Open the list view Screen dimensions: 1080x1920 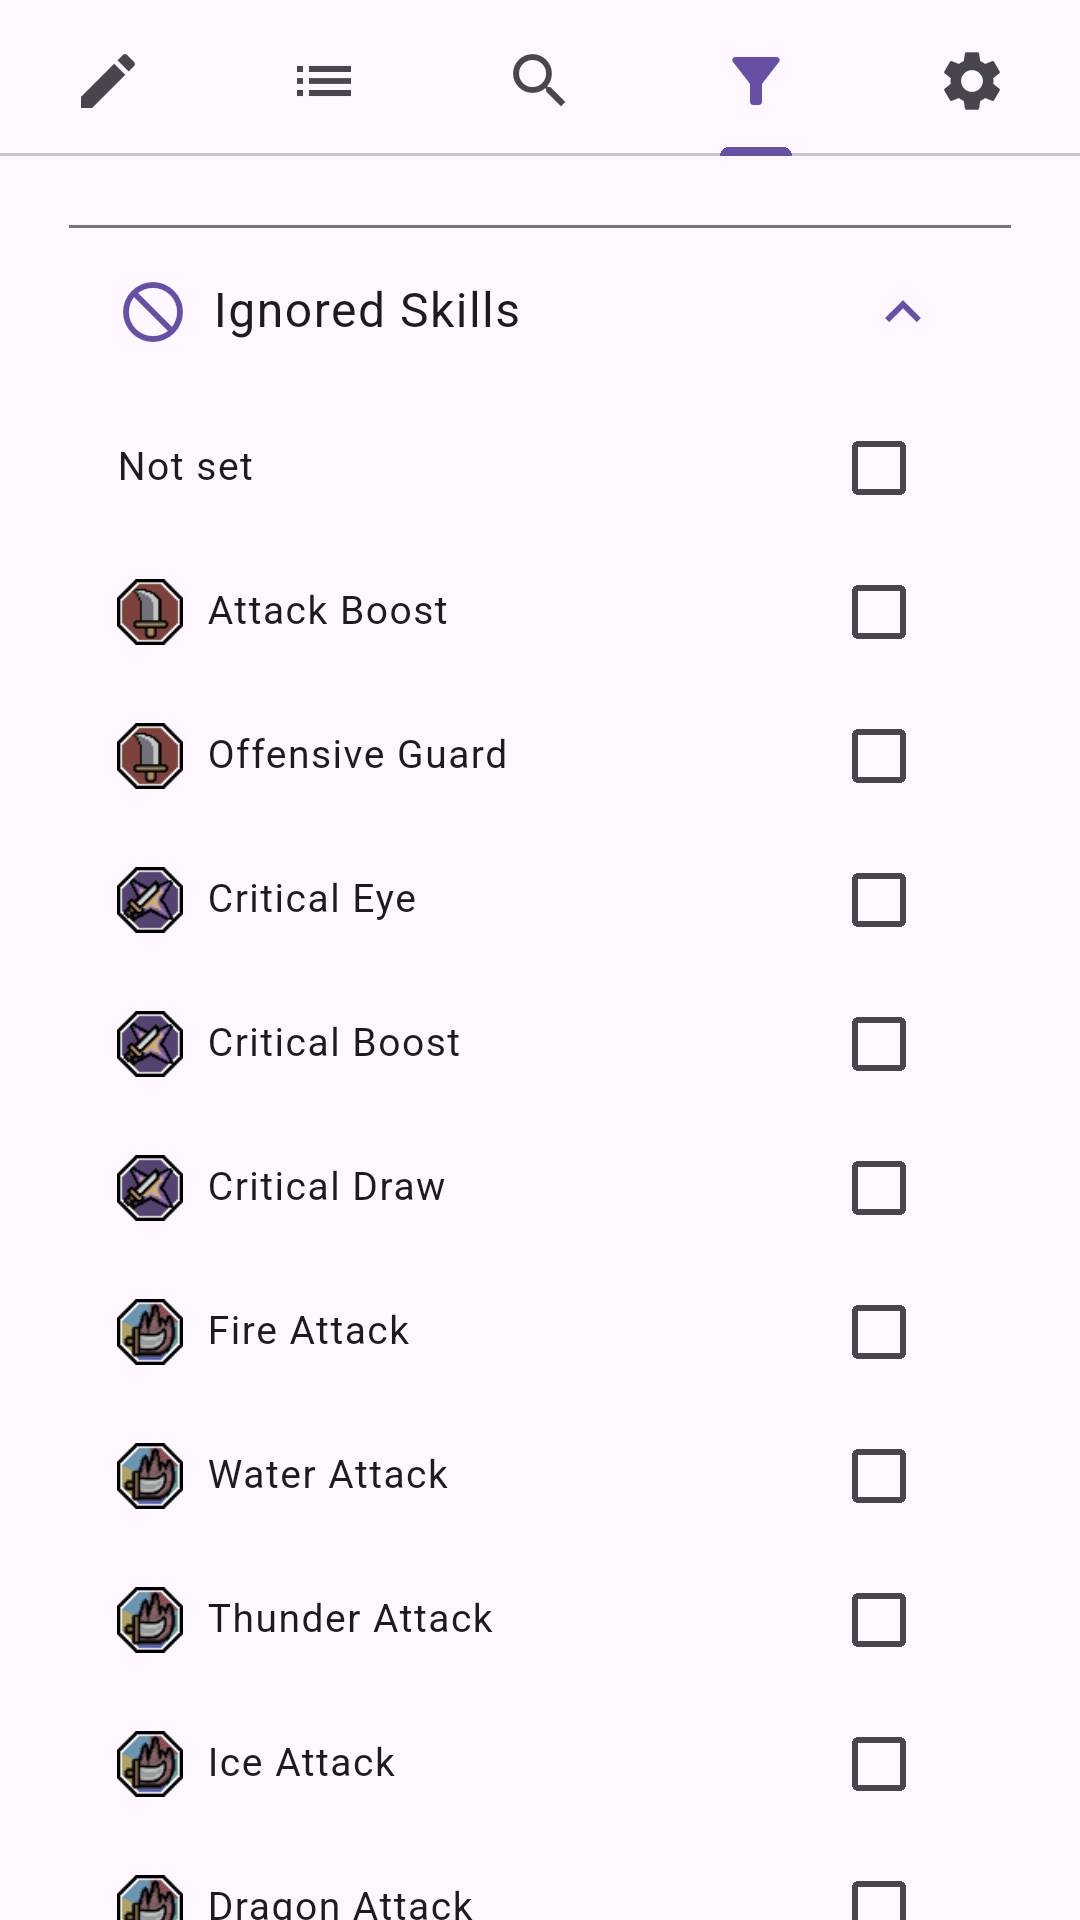click(324, 80)
